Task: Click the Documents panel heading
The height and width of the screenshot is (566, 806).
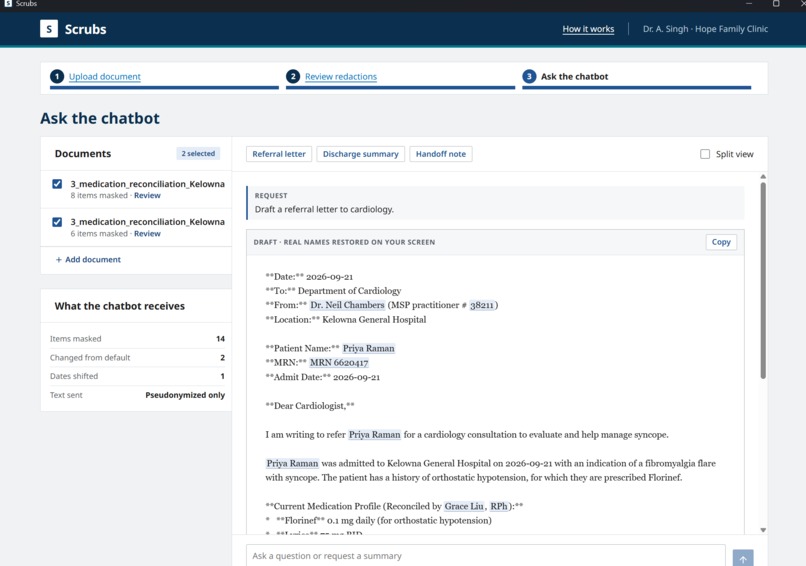Action: coord(83,154)
